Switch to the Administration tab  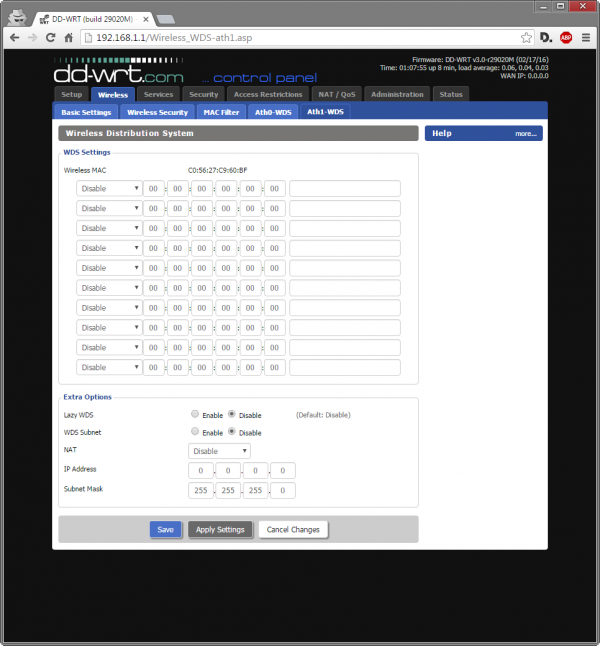click(x=397, y=94)
